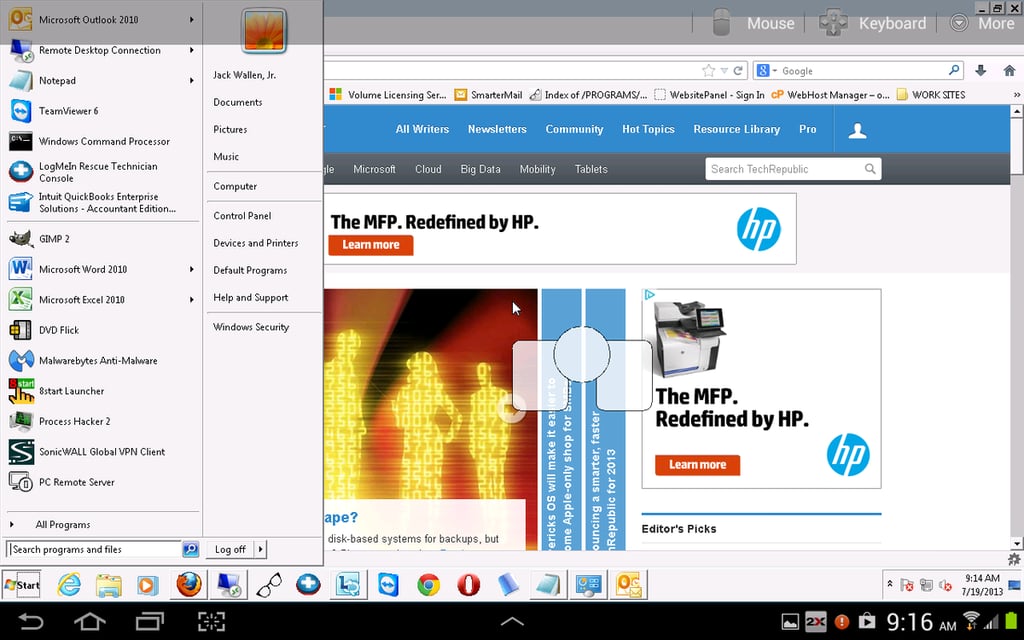Tap the Android home button
The width and height of the screenshot is (1024, 640).
[x=89, y=621]
